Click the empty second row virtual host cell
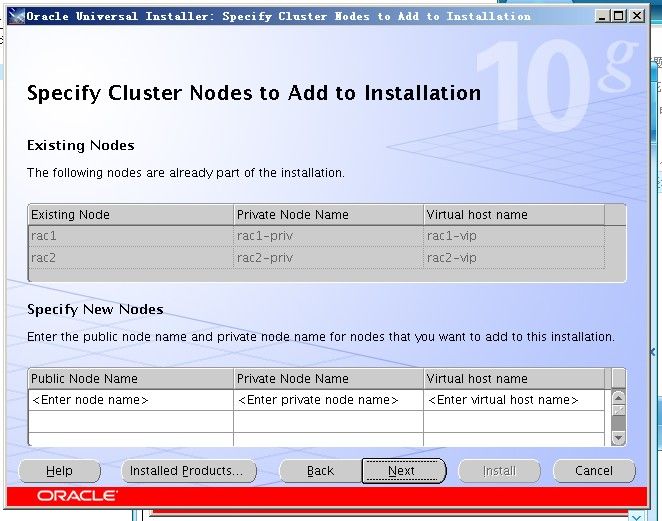Viewport: 662px width, 521px height. 514,422
